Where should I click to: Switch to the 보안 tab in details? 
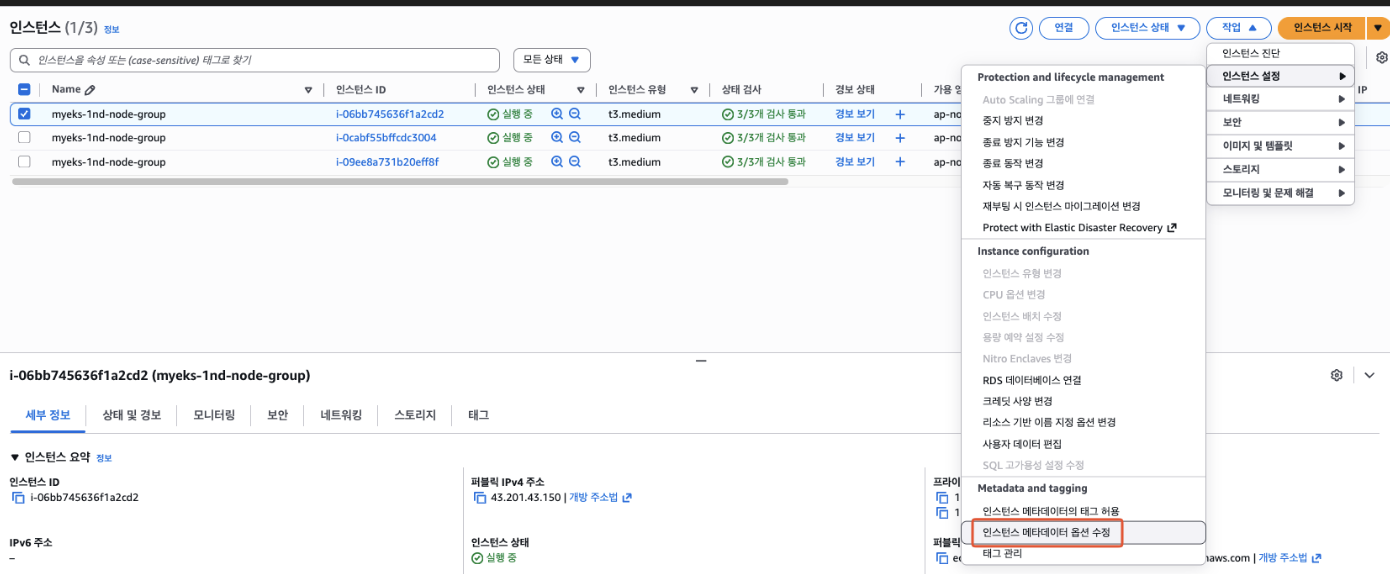pyautogui.click(x=277, y=415)
